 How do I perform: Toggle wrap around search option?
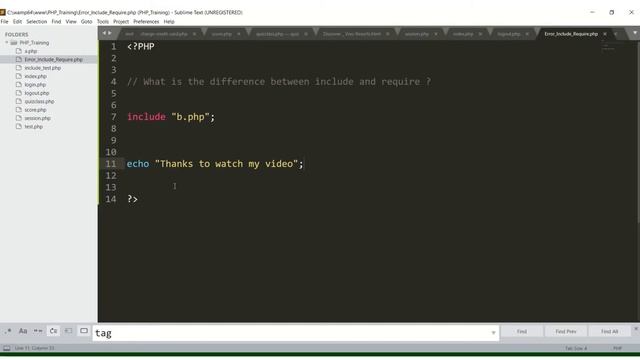53,331
